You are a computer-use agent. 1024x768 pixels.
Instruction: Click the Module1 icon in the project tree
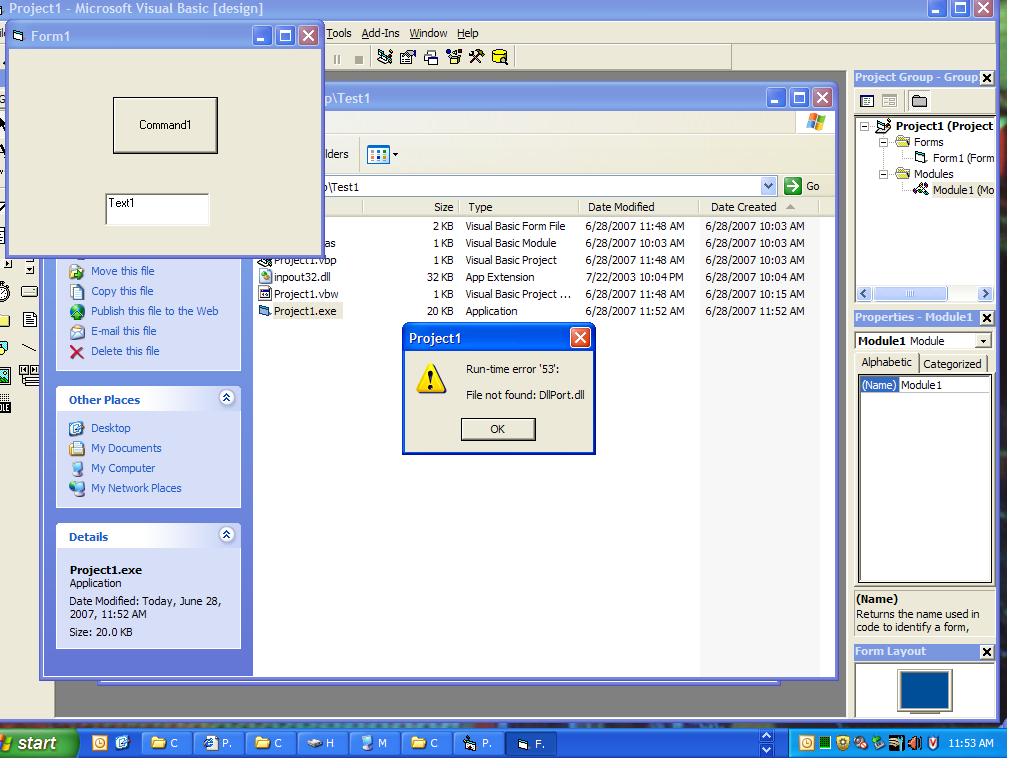[921, 189]
